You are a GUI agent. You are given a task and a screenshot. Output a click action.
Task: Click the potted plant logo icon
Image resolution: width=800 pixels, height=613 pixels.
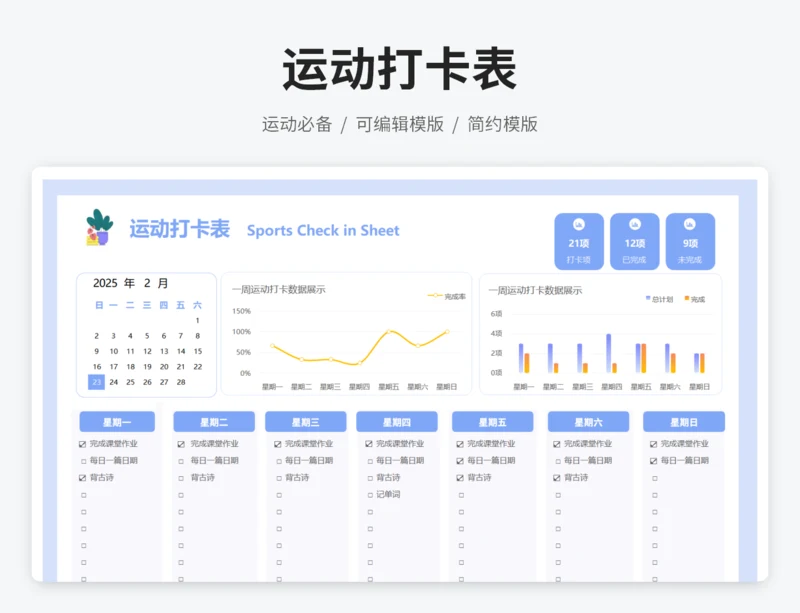pyautogui.click(x=99, y=228)
